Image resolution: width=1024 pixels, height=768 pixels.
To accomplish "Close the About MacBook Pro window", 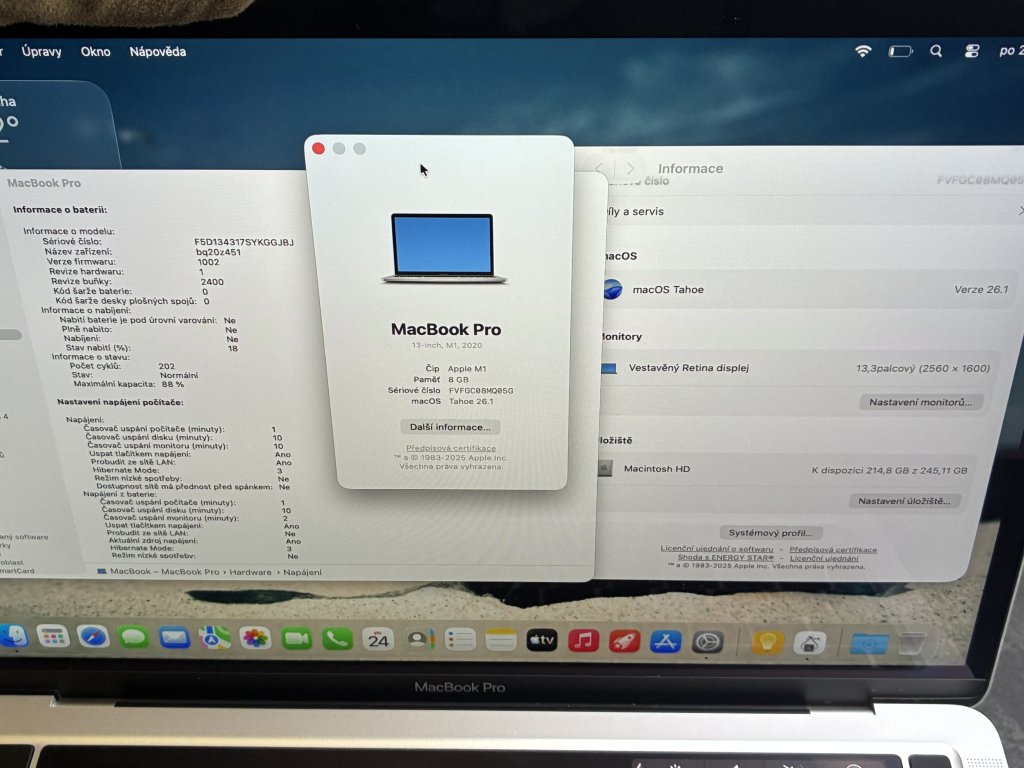I will [319, 148].
